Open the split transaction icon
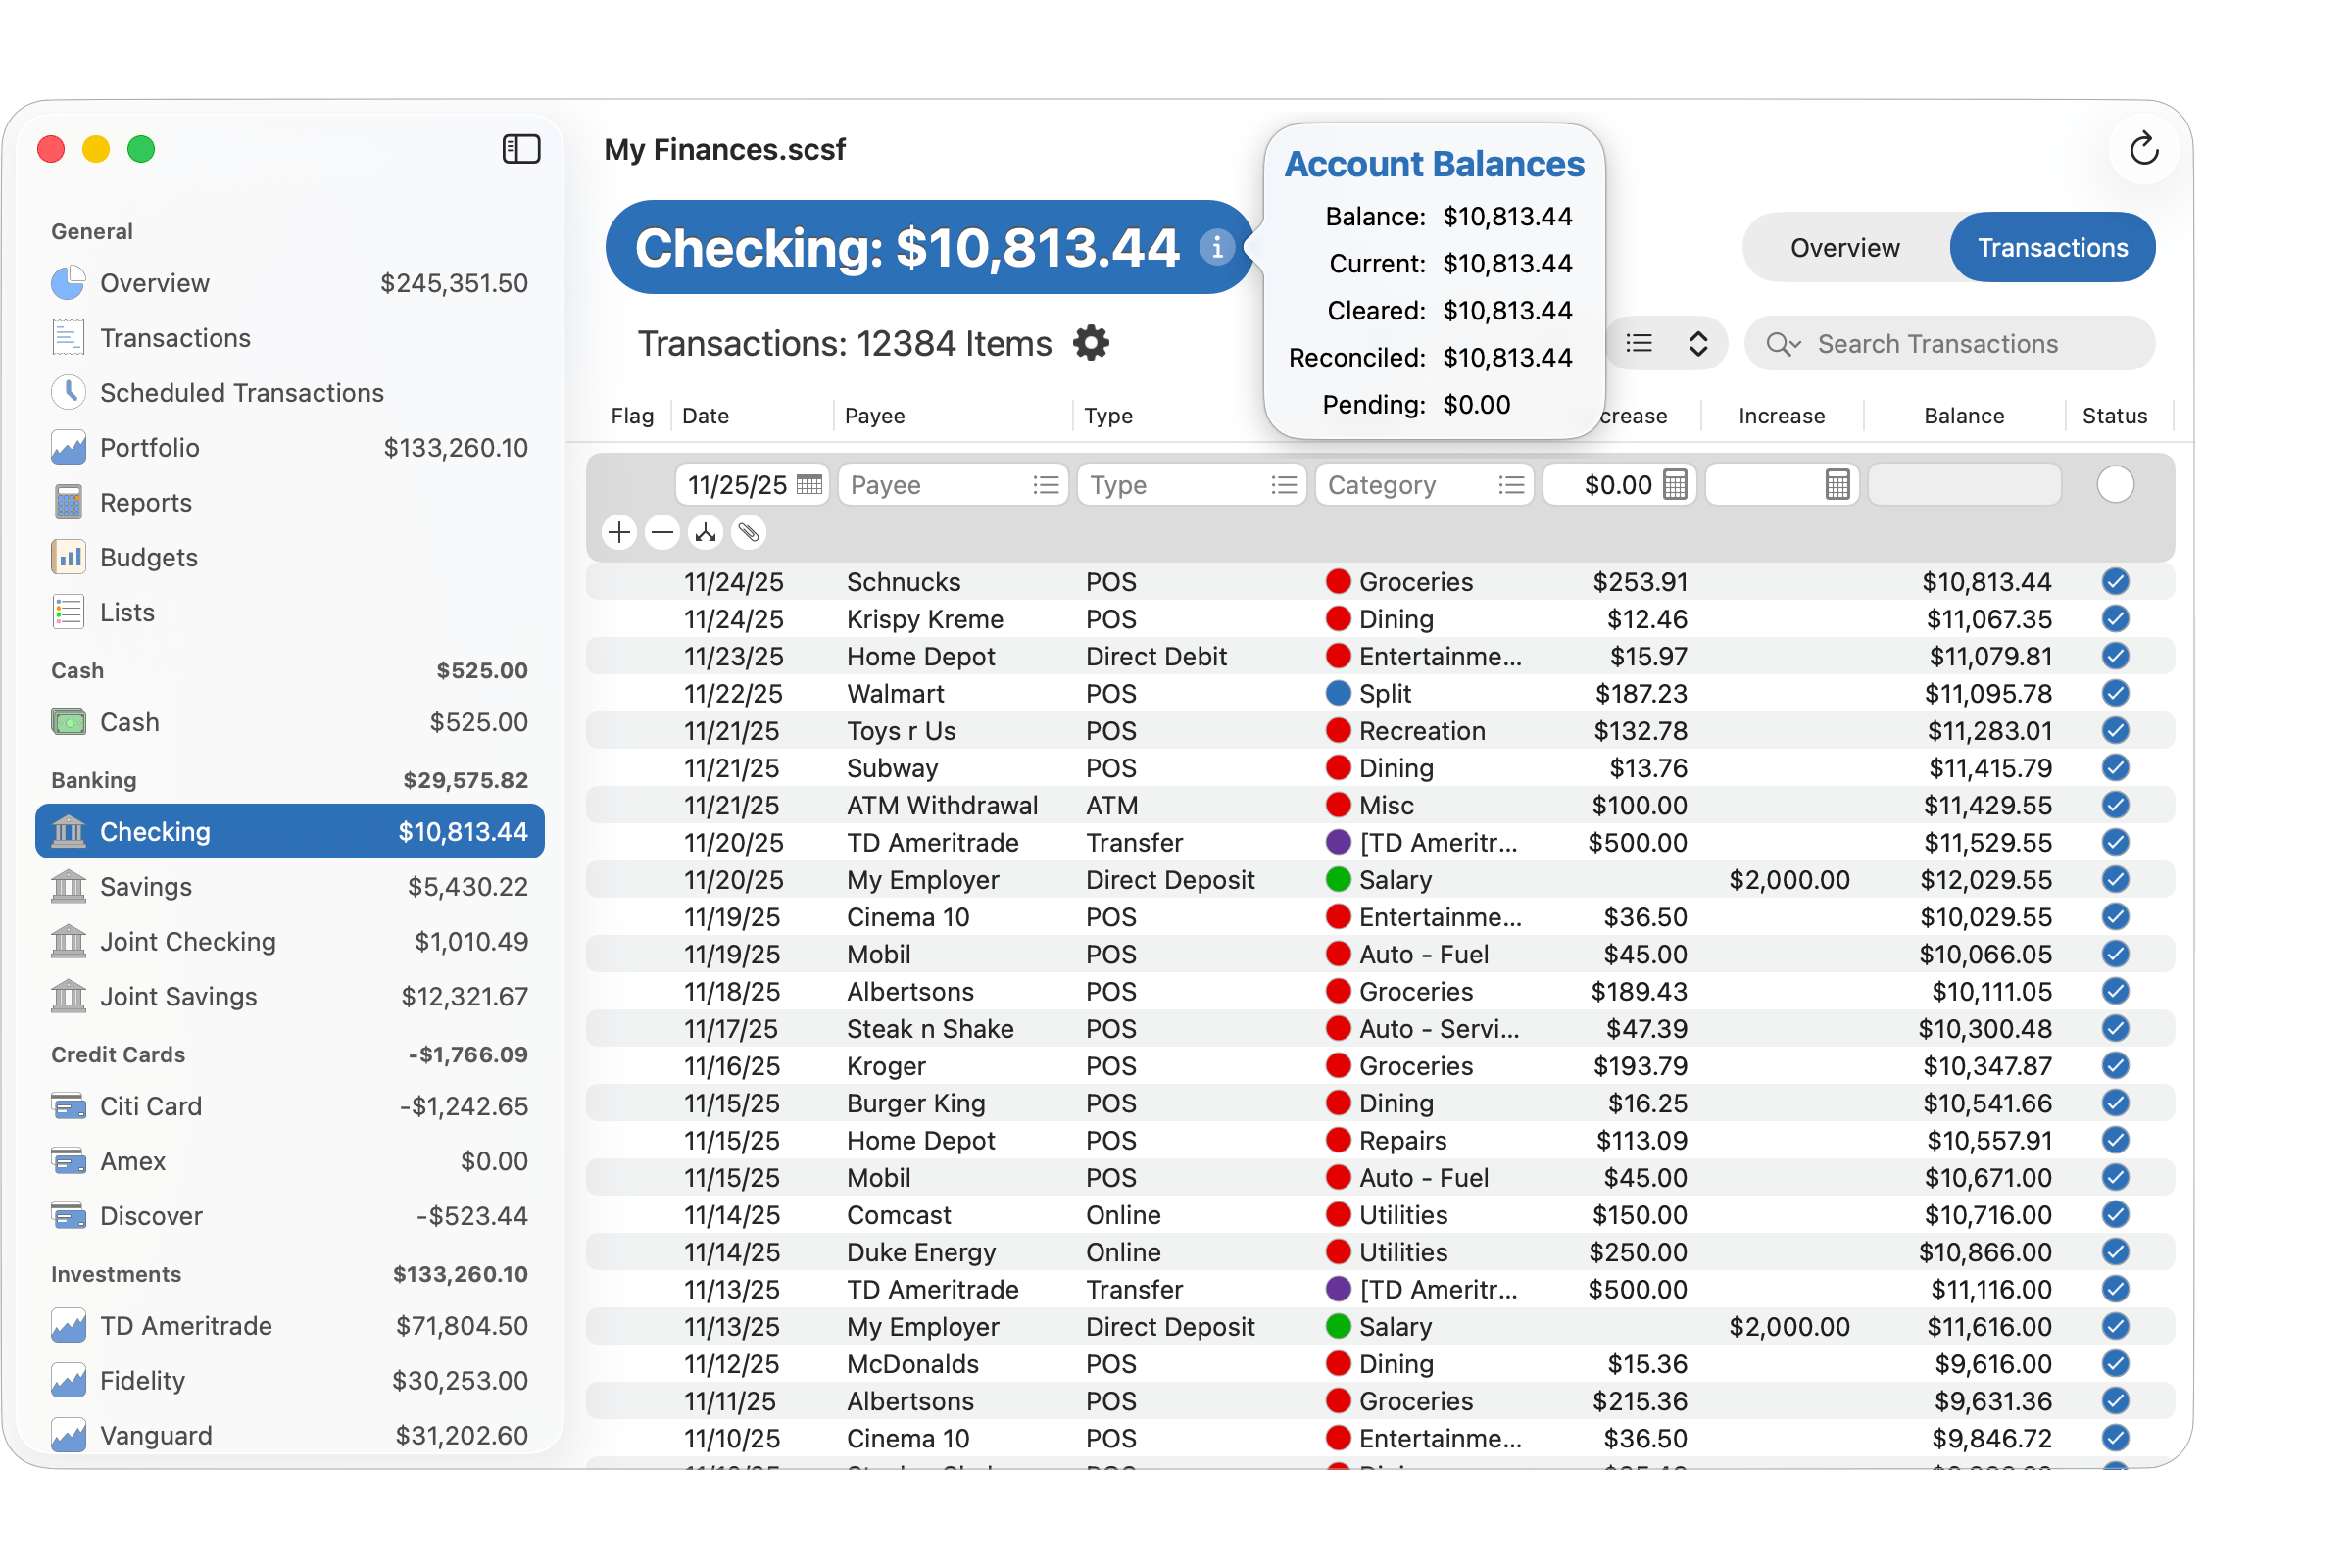Viewport: 2352px width, 1568px height. (706, 533)
